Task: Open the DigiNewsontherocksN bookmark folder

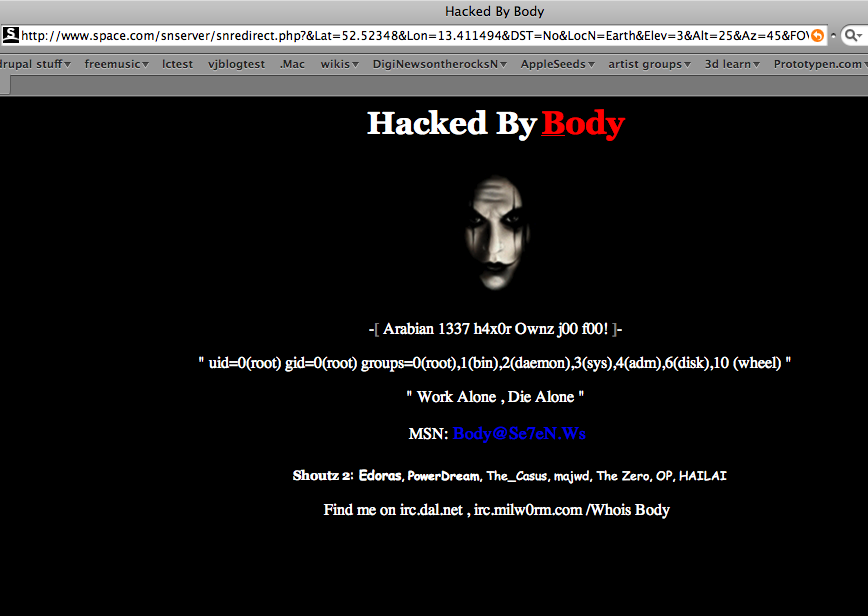Action: (x=440, y=64)
